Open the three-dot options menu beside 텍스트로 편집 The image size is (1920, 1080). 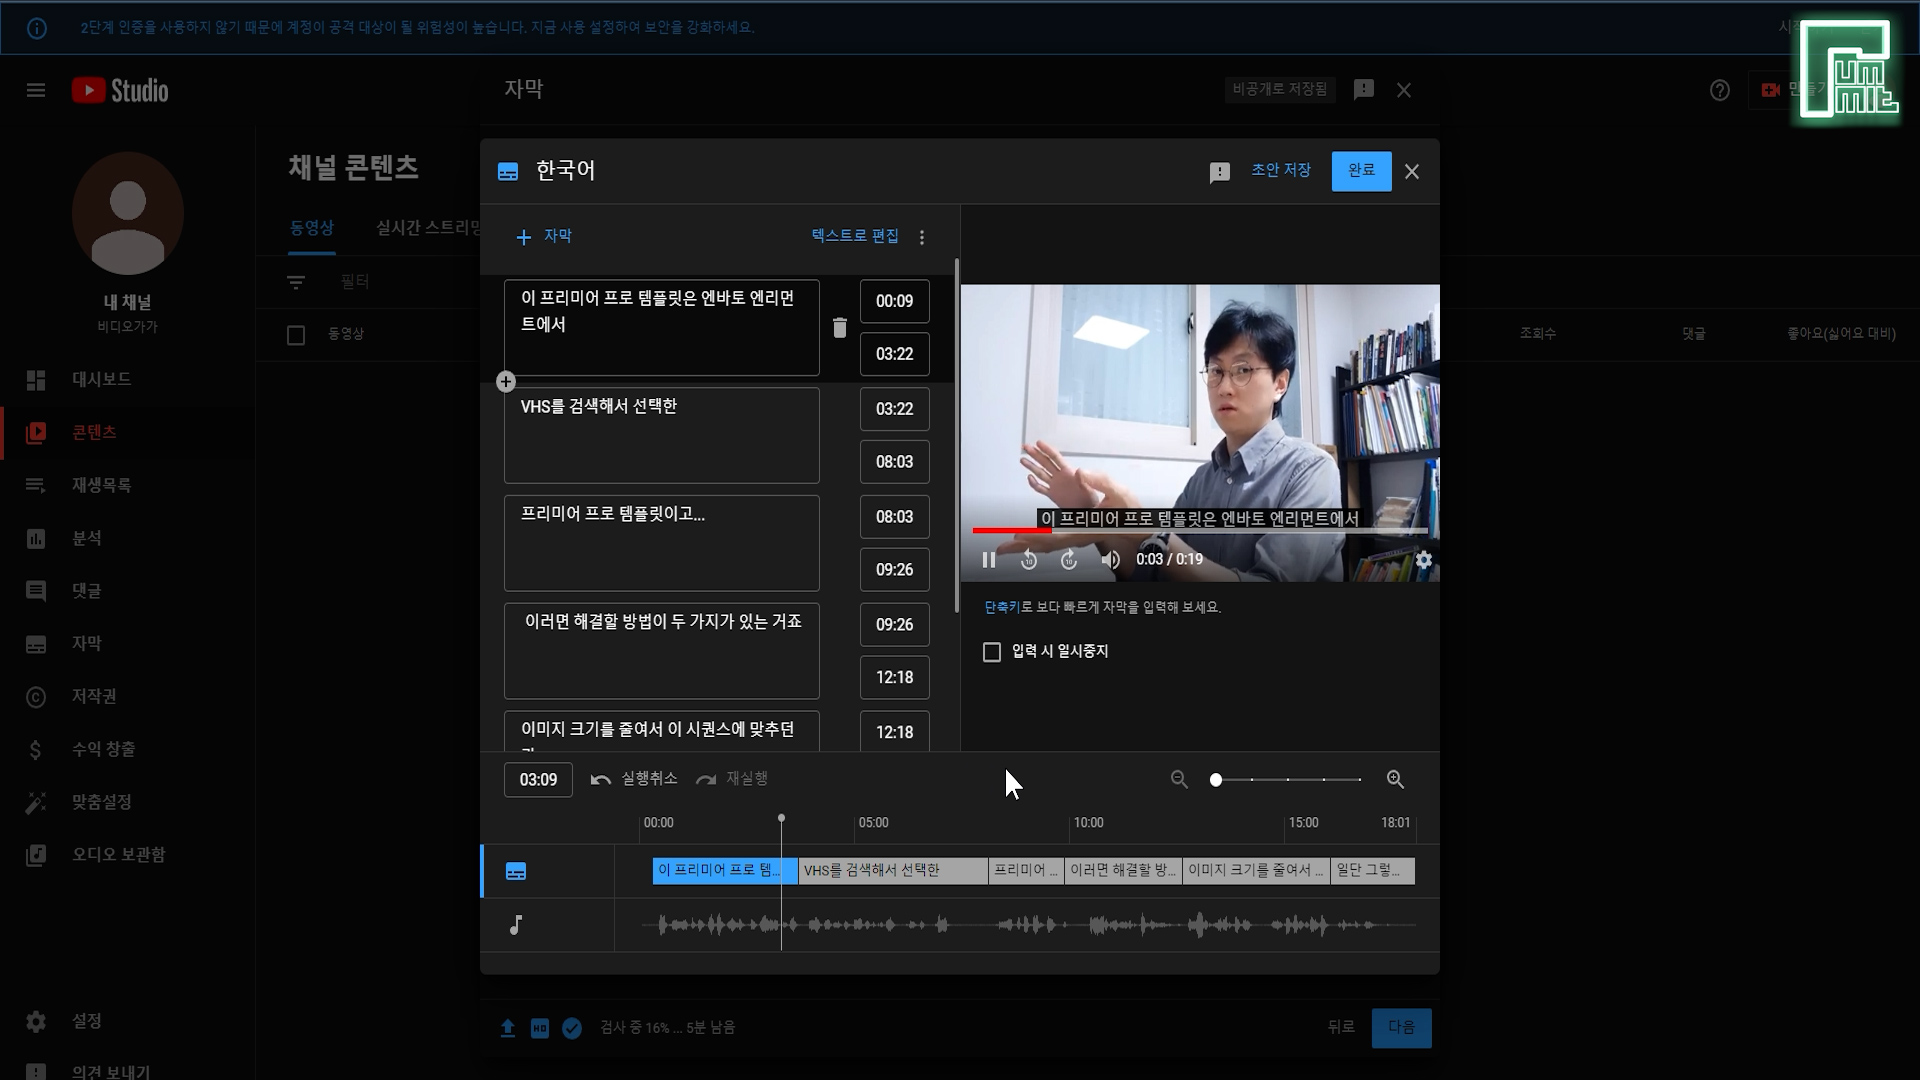[922, 237]
